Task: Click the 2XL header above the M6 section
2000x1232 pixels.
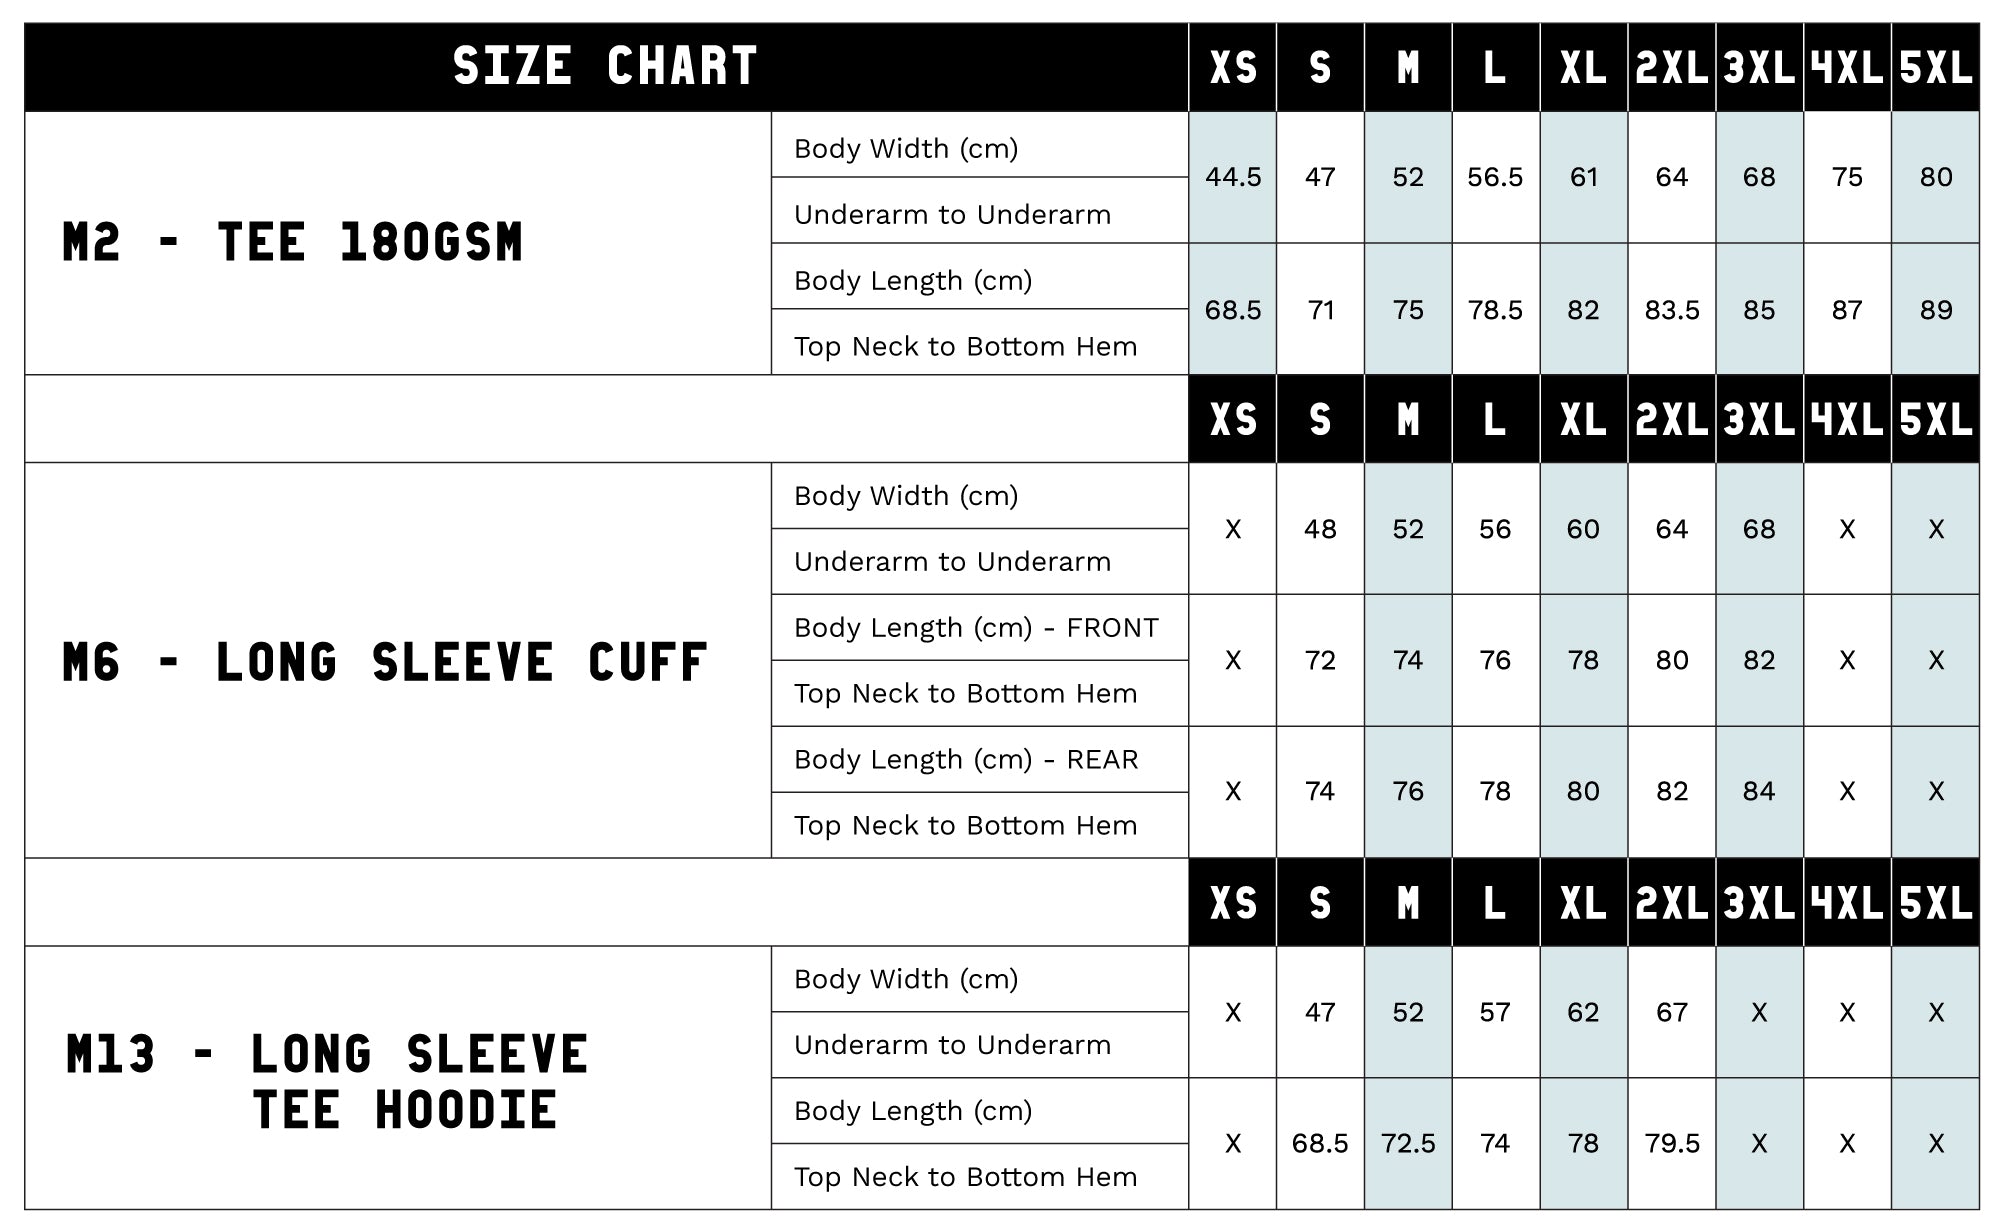Action: point(1672,420)
